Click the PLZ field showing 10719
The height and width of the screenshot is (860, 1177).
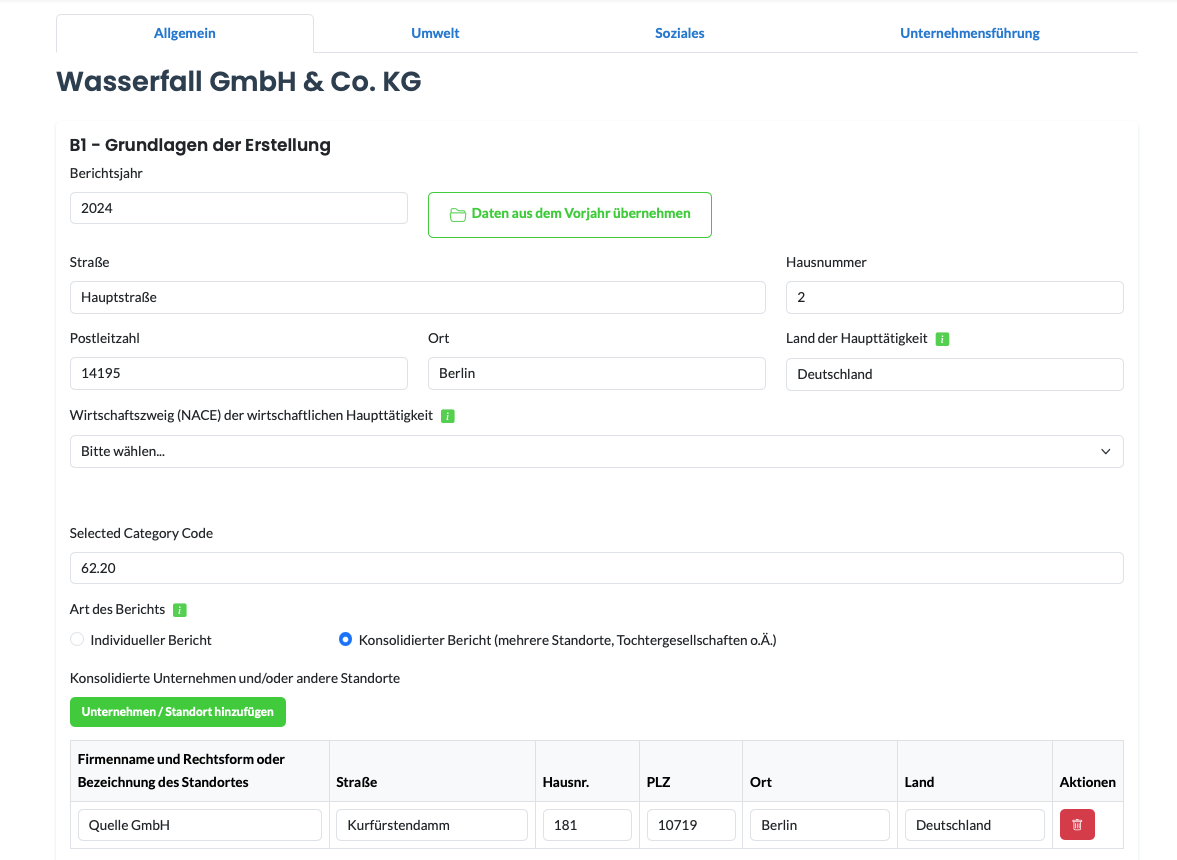point(691,825)
